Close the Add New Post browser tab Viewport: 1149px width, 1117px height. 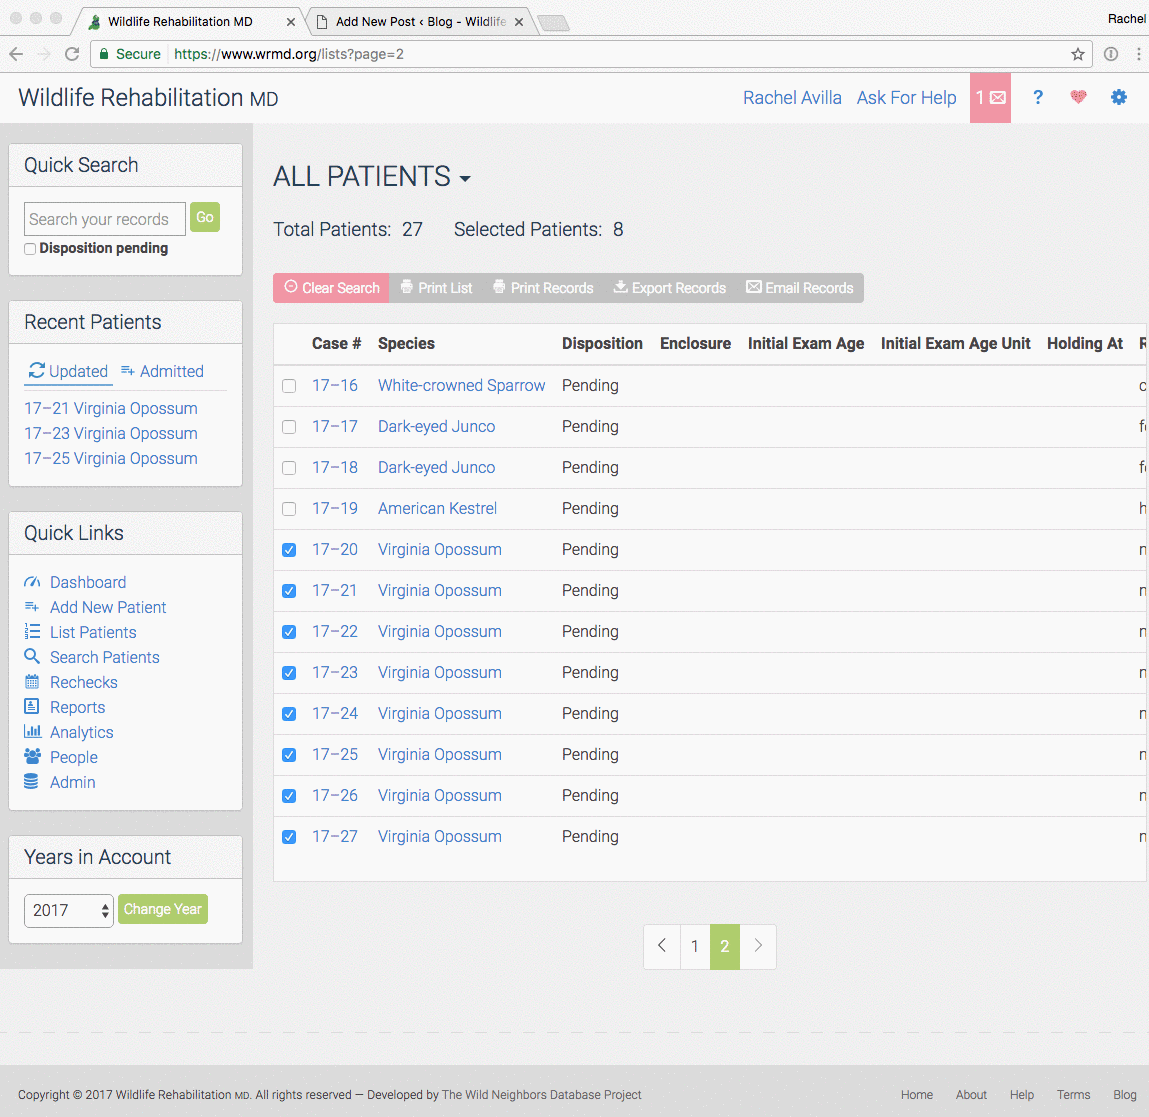tap(519, 22)
